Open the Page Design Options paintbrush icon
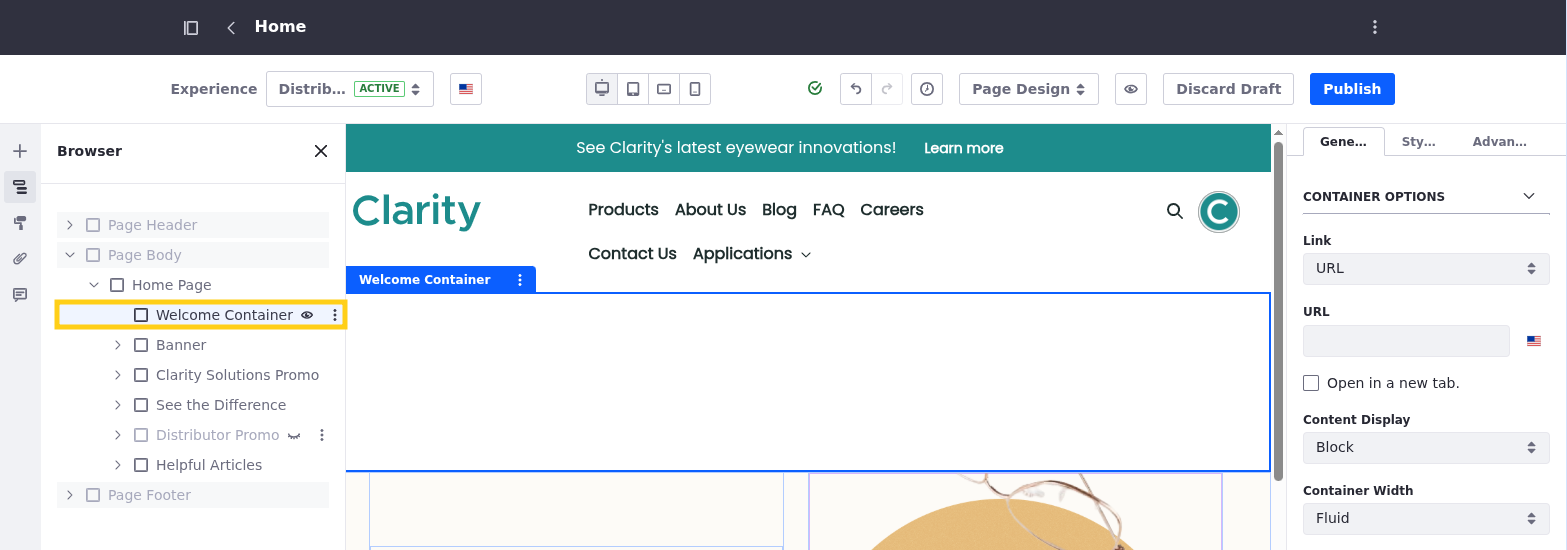The width and height of the screenshot is (1567, 550). click(x=19, y=223)
